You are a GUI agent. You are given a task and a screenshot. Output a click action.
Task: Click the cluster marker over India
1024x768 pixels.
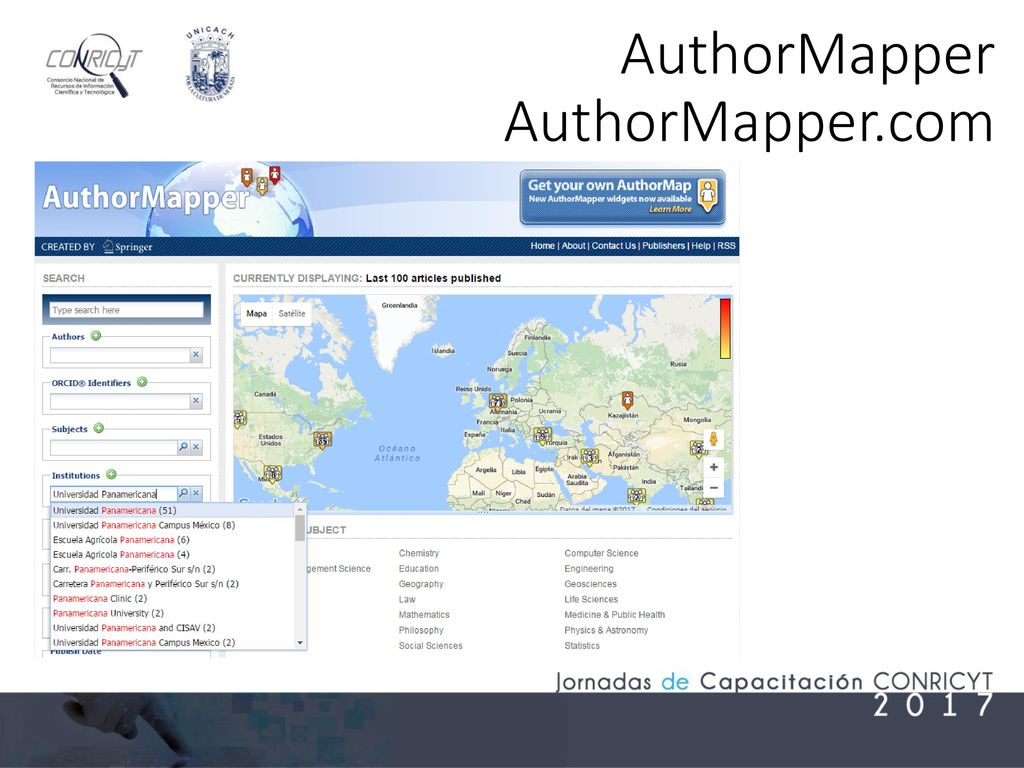coord(637,496)
